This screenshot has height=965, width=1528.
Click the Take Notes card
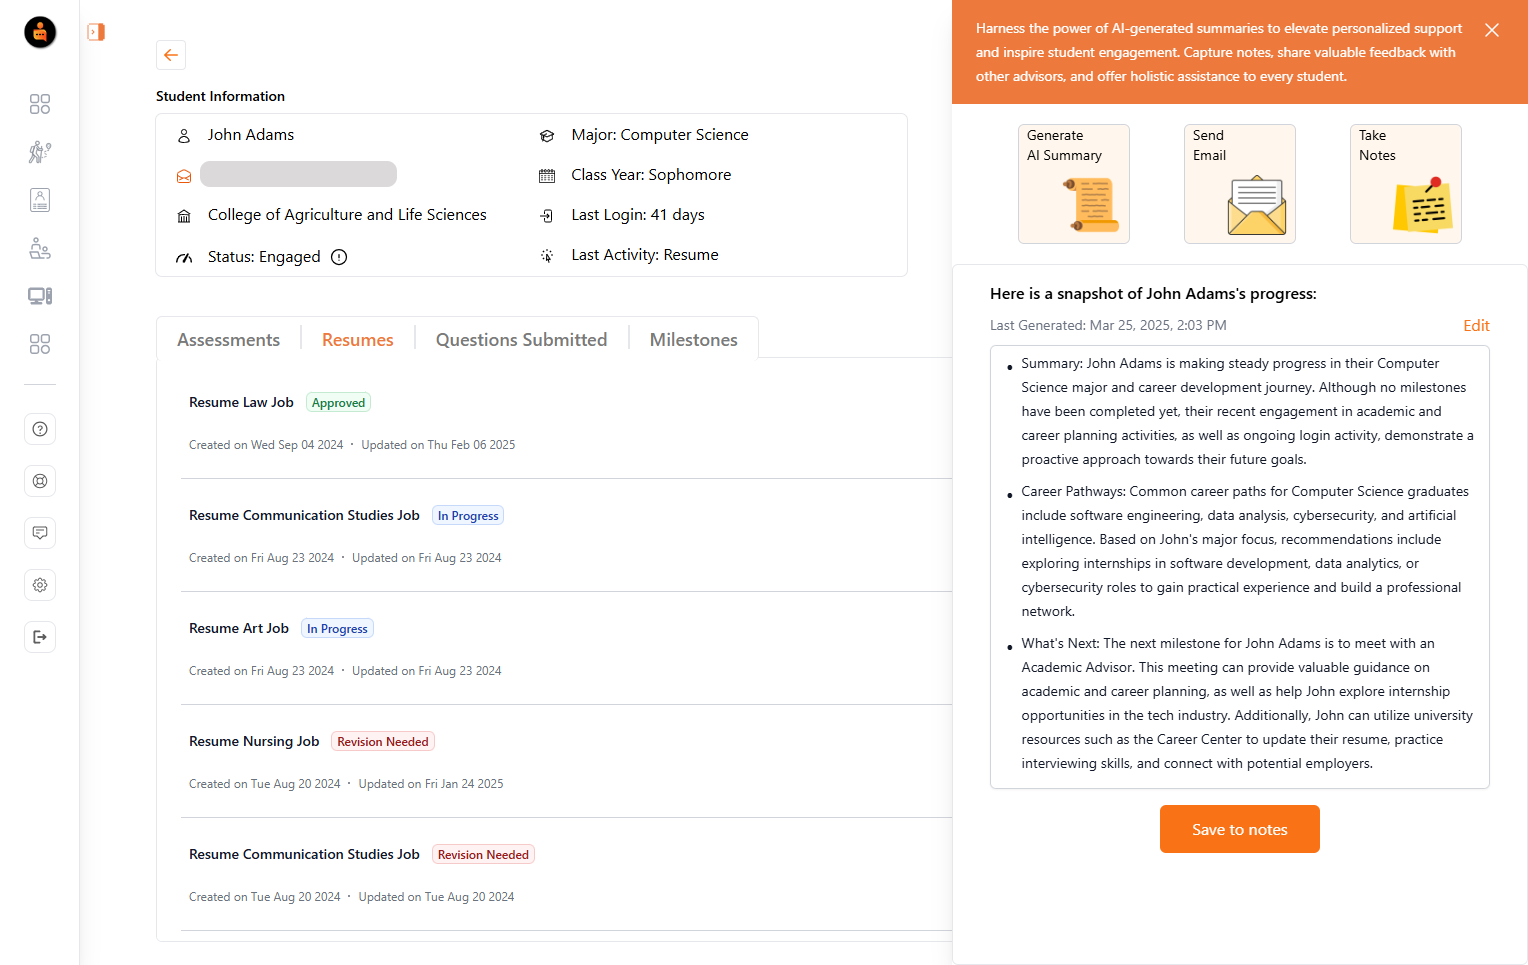tap(1406, 184)
